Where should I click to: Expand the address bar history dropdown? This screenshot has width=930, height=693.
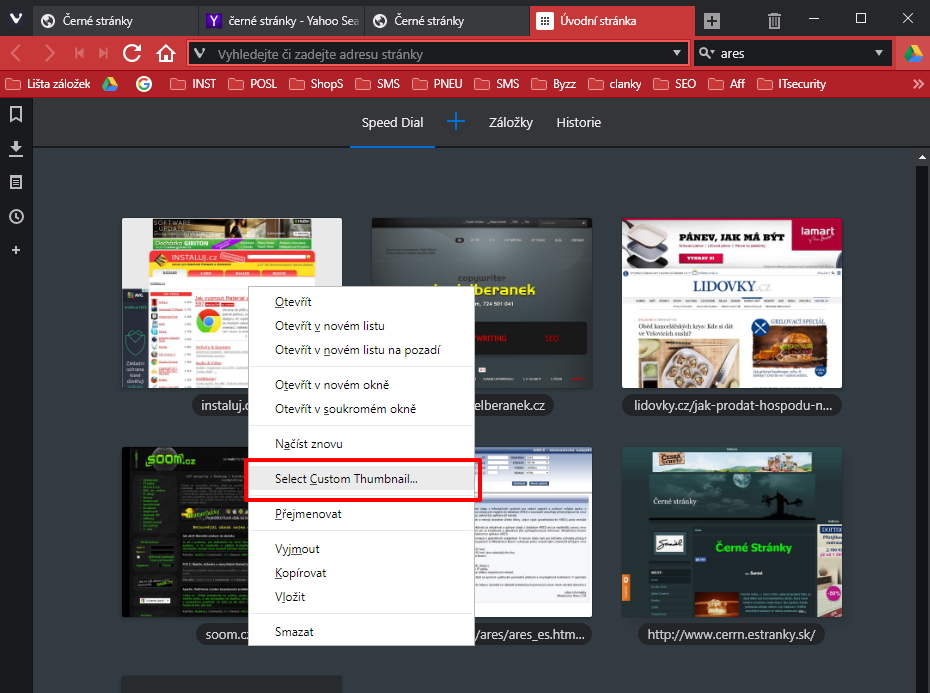coord(677,53)
